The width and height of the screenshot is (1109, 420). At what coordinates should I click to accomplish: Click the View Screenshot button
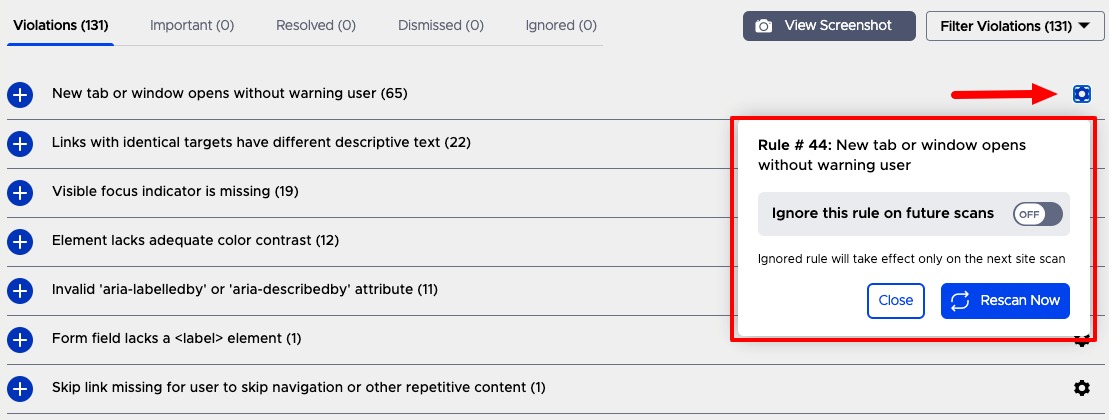829,26
